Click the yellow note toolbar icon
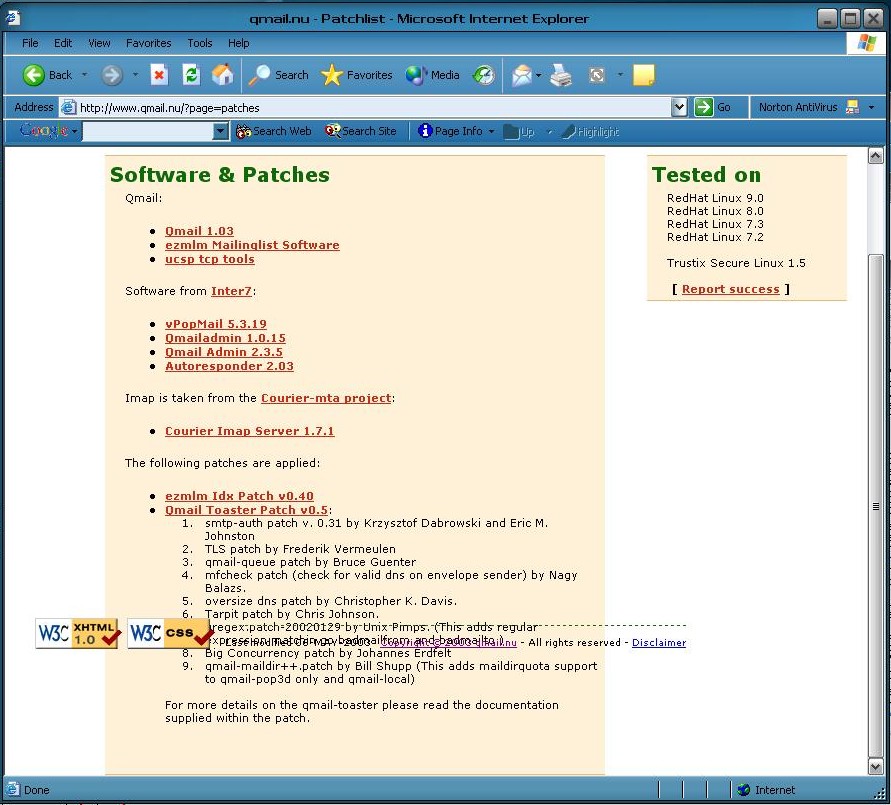The width and height of the screenshot is (891, 805). tap(643, 75)
